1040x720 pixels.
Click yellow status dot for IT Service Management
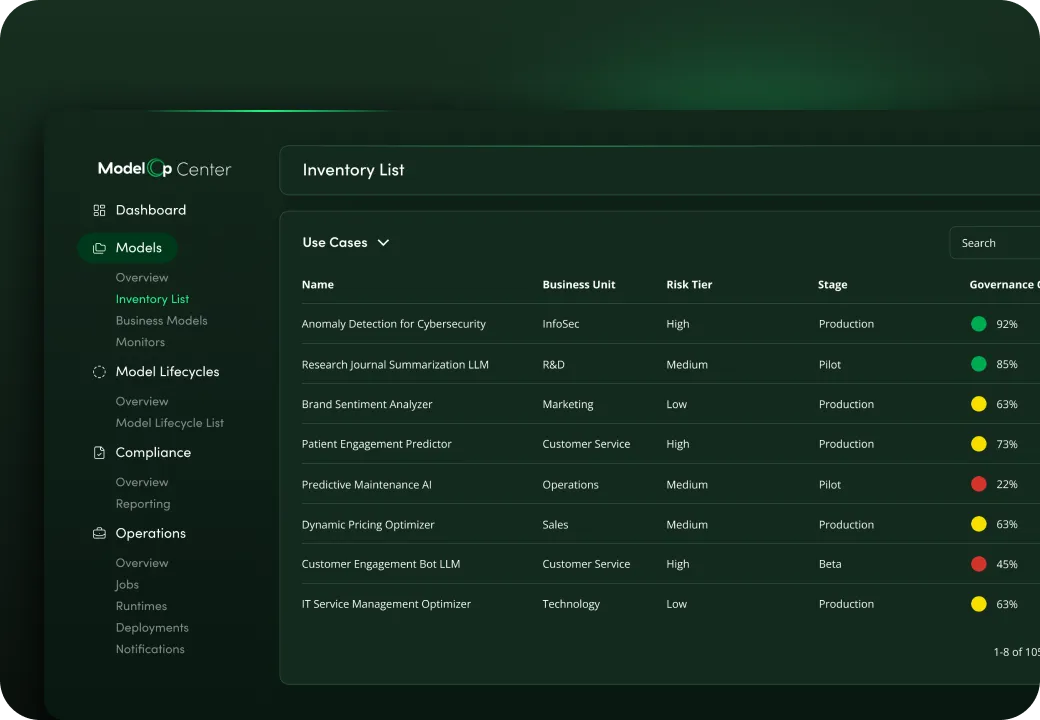tap(978, 603)
